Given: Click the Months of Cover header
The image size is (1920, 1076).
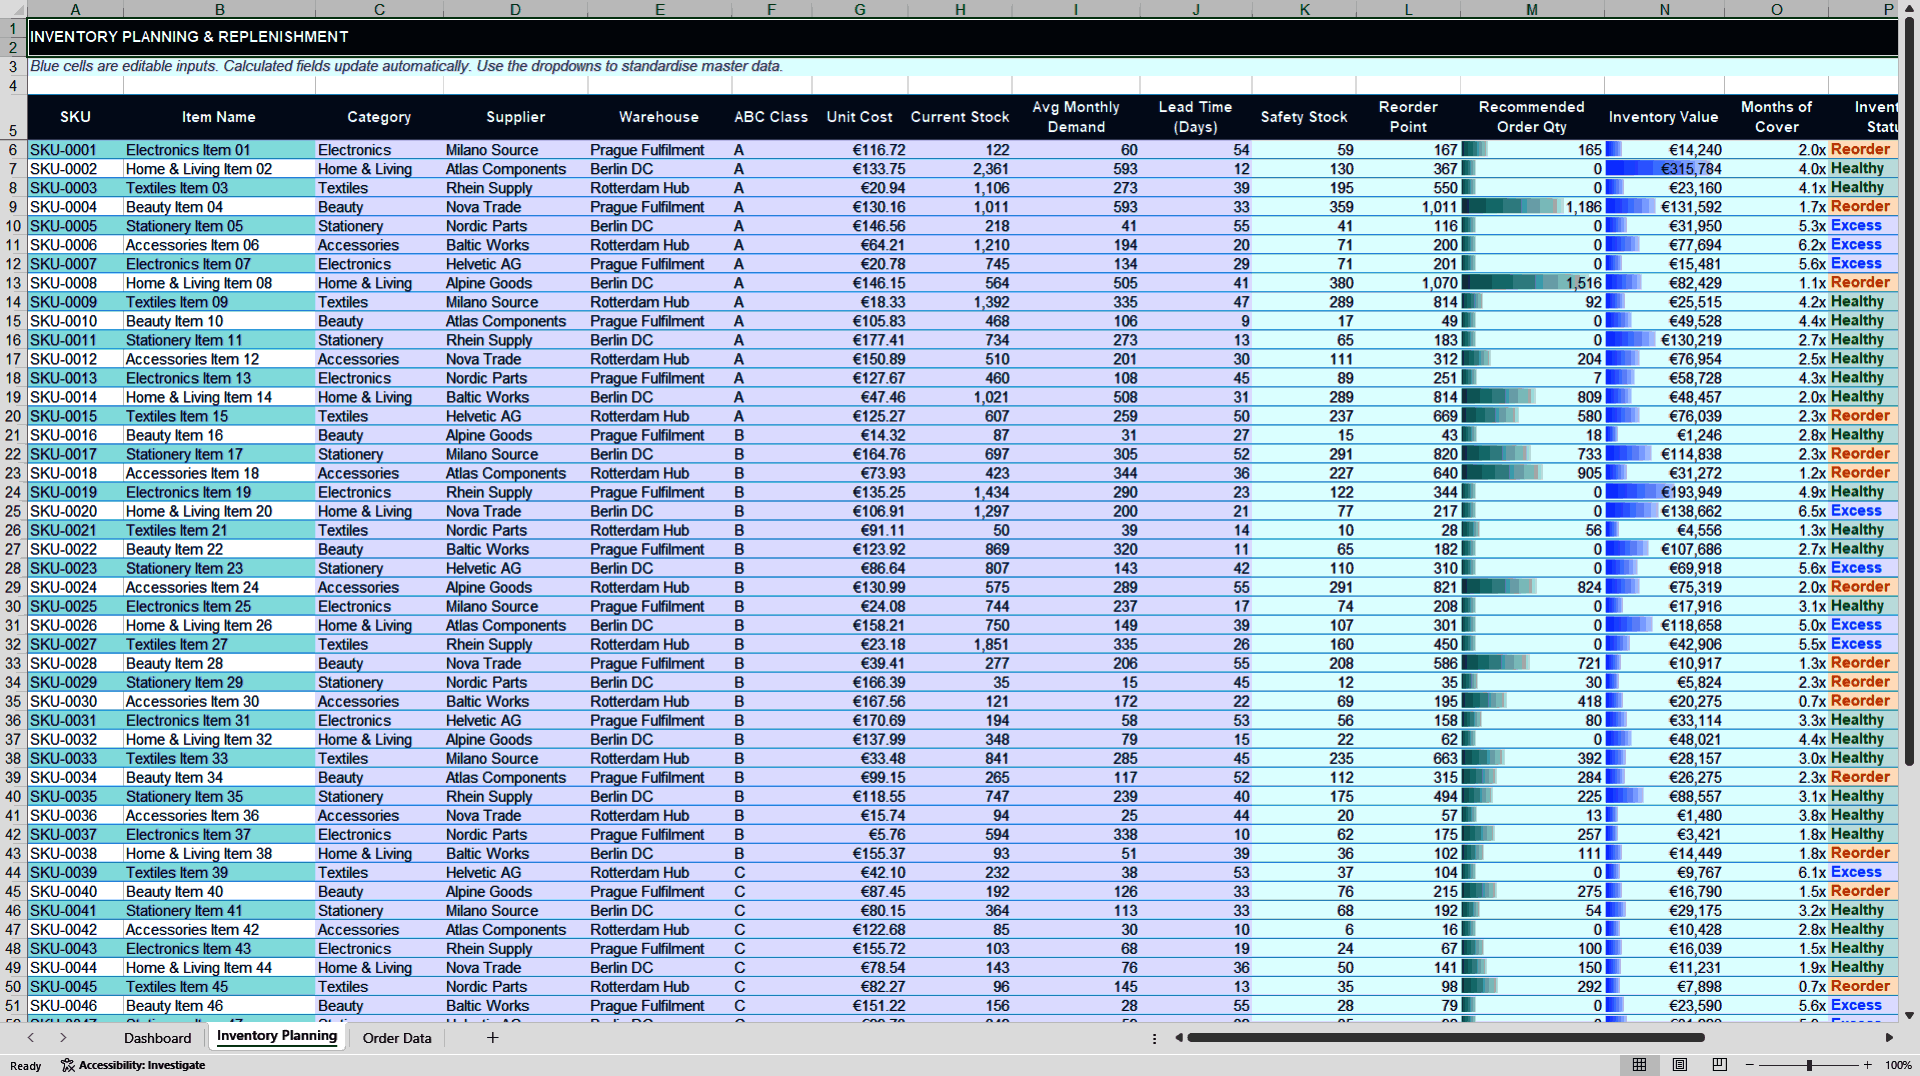Looking at the screenshot, I should coord(1776,117).
